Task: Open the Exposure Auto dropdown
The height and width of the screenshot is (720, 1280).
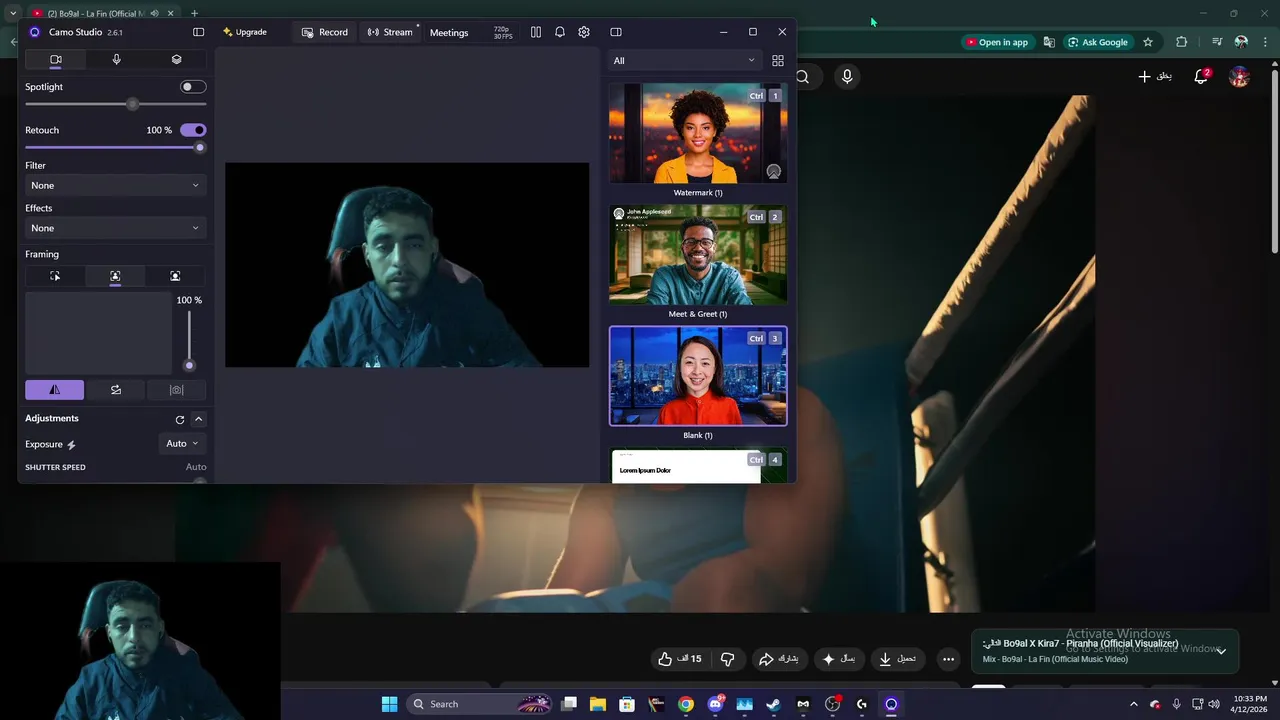Action: point(182,444)
